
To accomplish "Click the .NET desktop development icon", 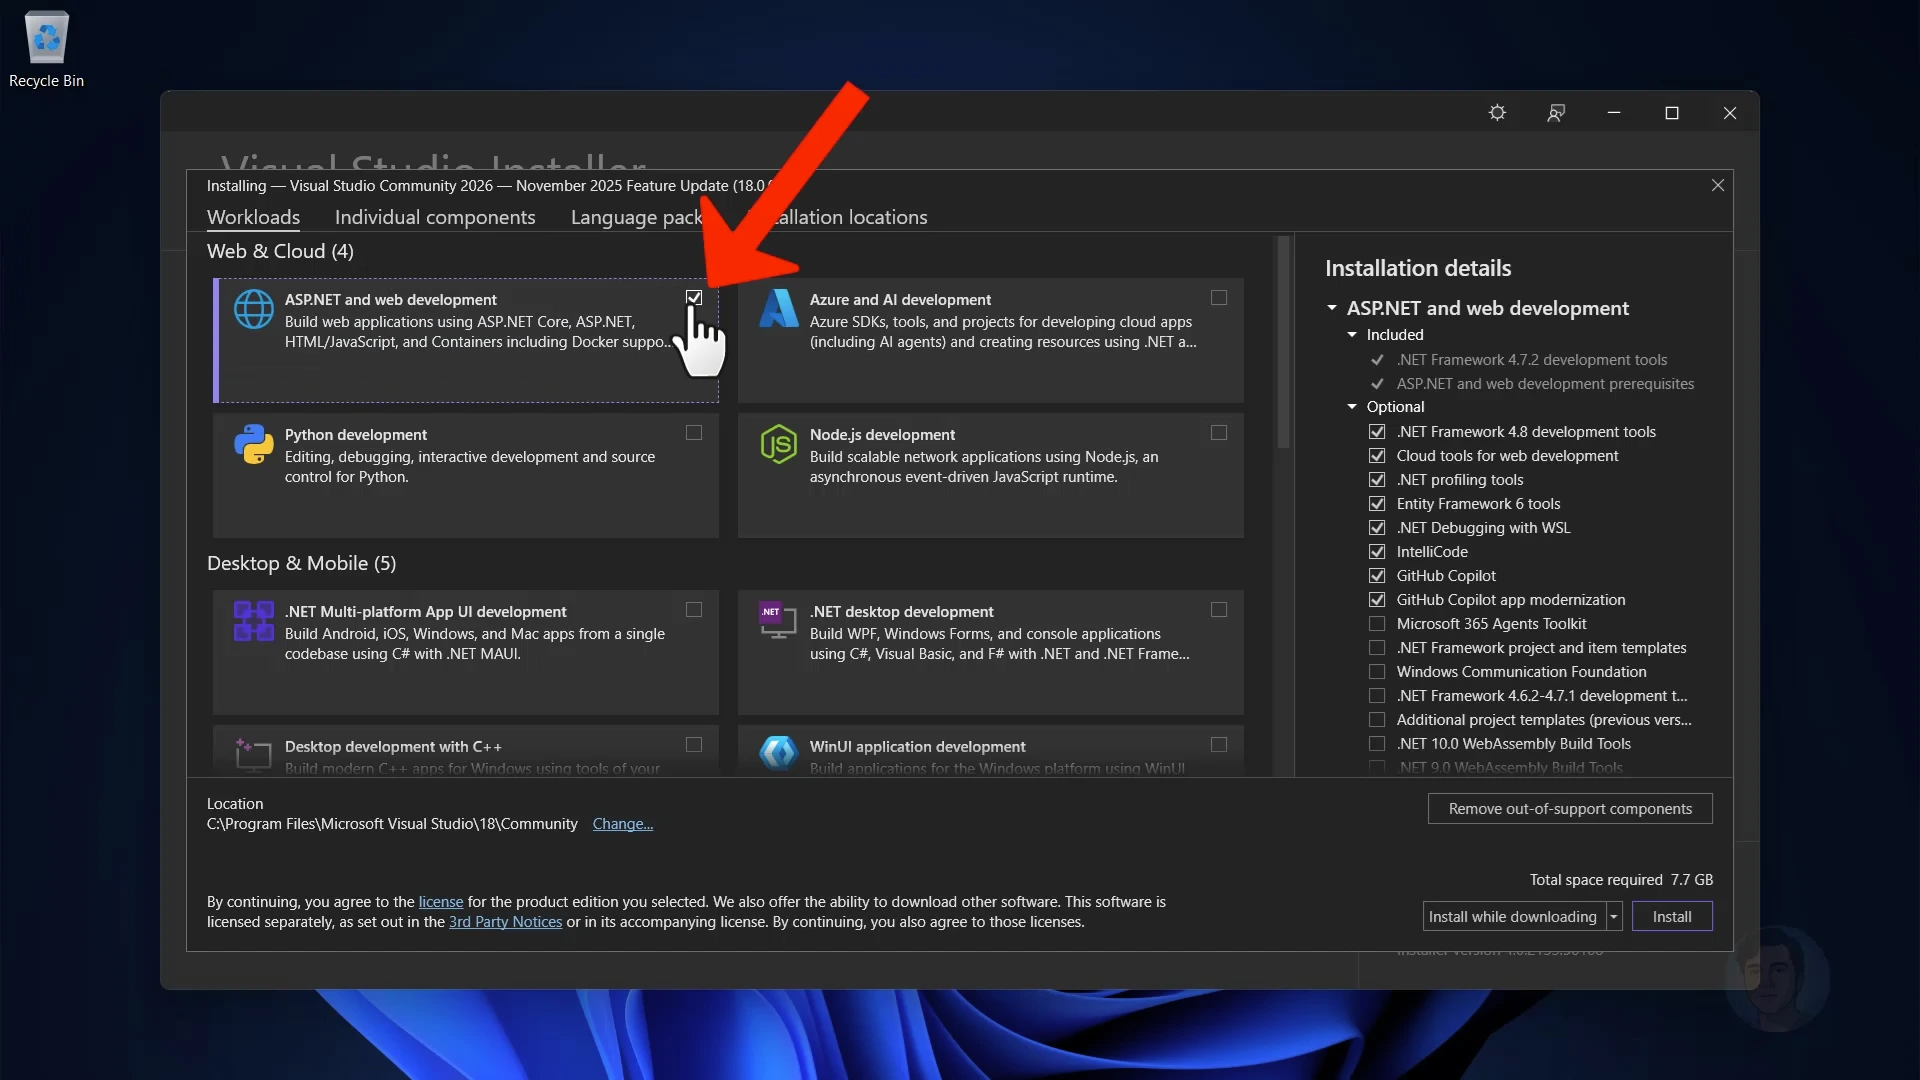I will [777, 621].
